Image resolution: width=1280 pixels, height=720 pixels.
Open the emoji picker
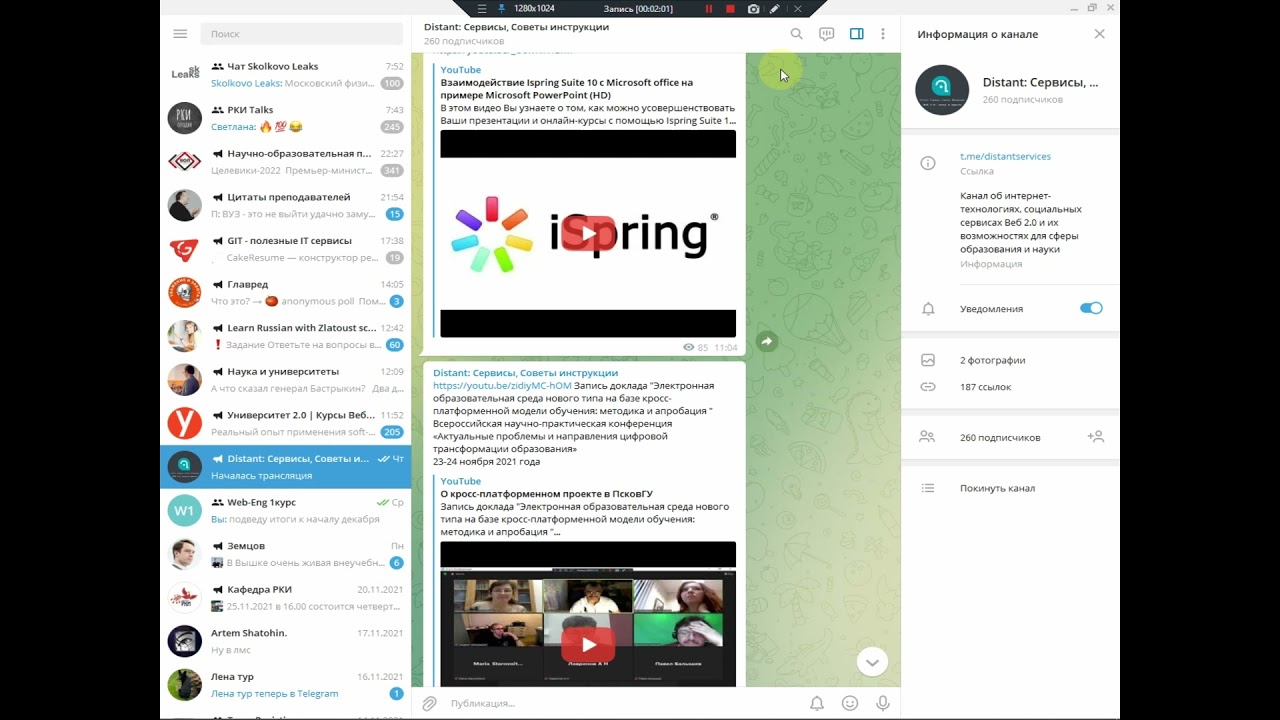[x=849, y=703]
